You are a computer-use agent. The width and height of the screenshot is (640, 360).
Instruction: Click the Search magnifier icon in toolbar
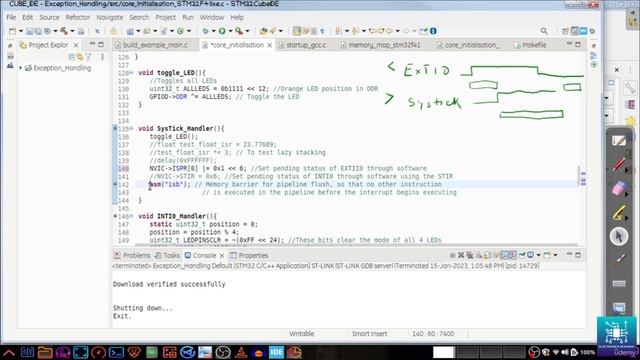pyautogui.click(x=544, y=31)
